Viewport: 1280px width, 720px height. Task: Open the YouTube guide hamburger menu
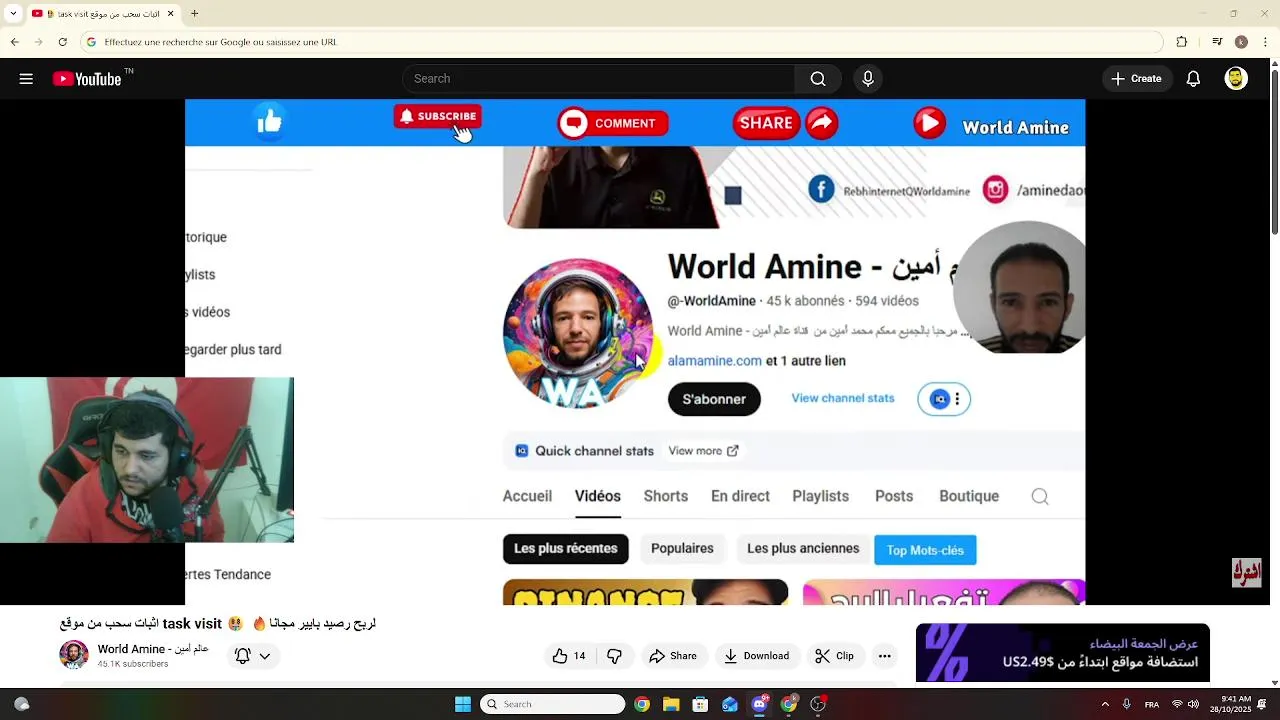click(26, 79)
